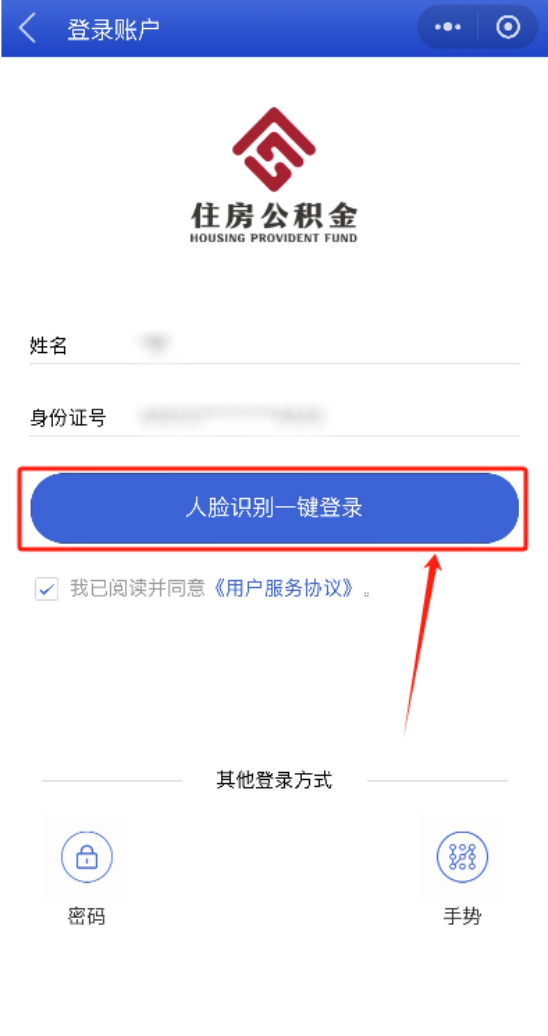Click the 姓名 field label
This screenshot has height=1036, width=548.
pyautogui.click(x=48, y=345)
